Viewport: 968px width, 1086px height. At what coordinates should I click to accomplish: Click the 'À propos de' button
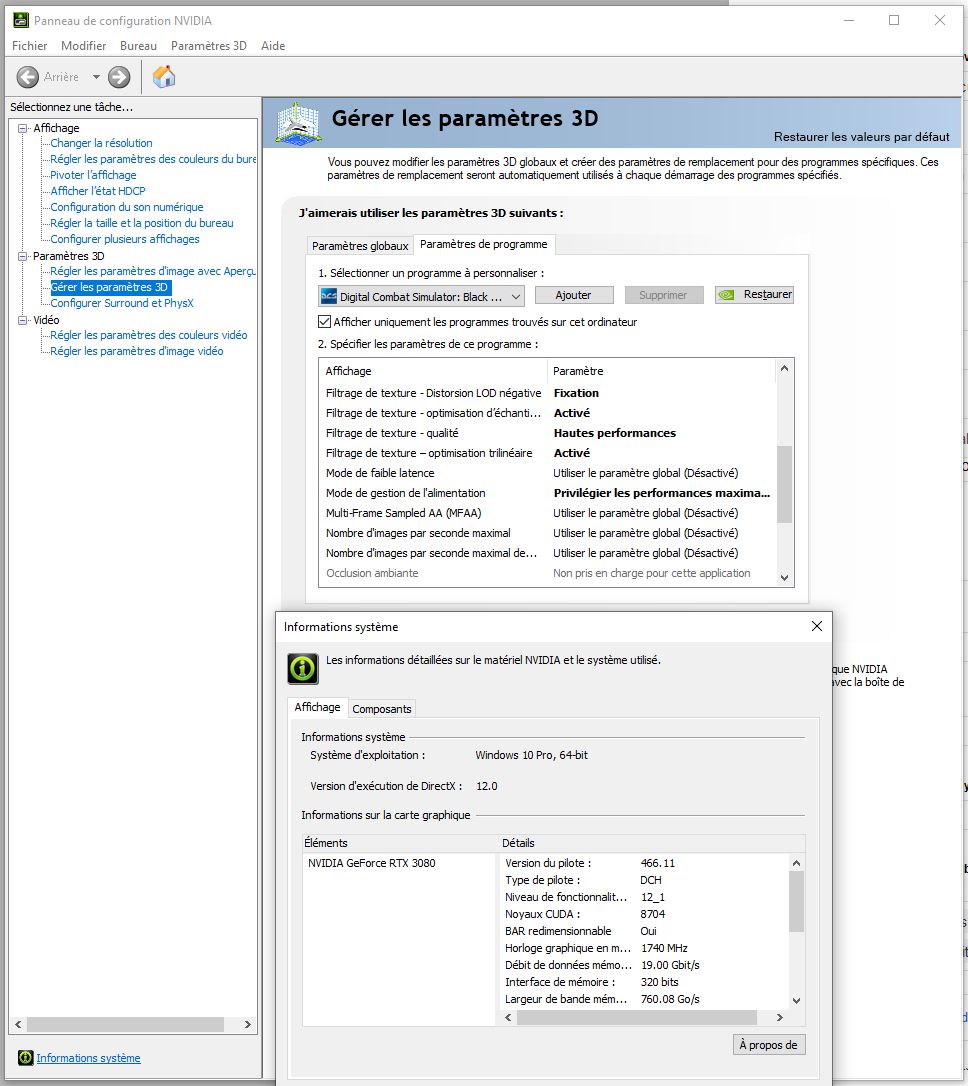[x=769, y=1044]
